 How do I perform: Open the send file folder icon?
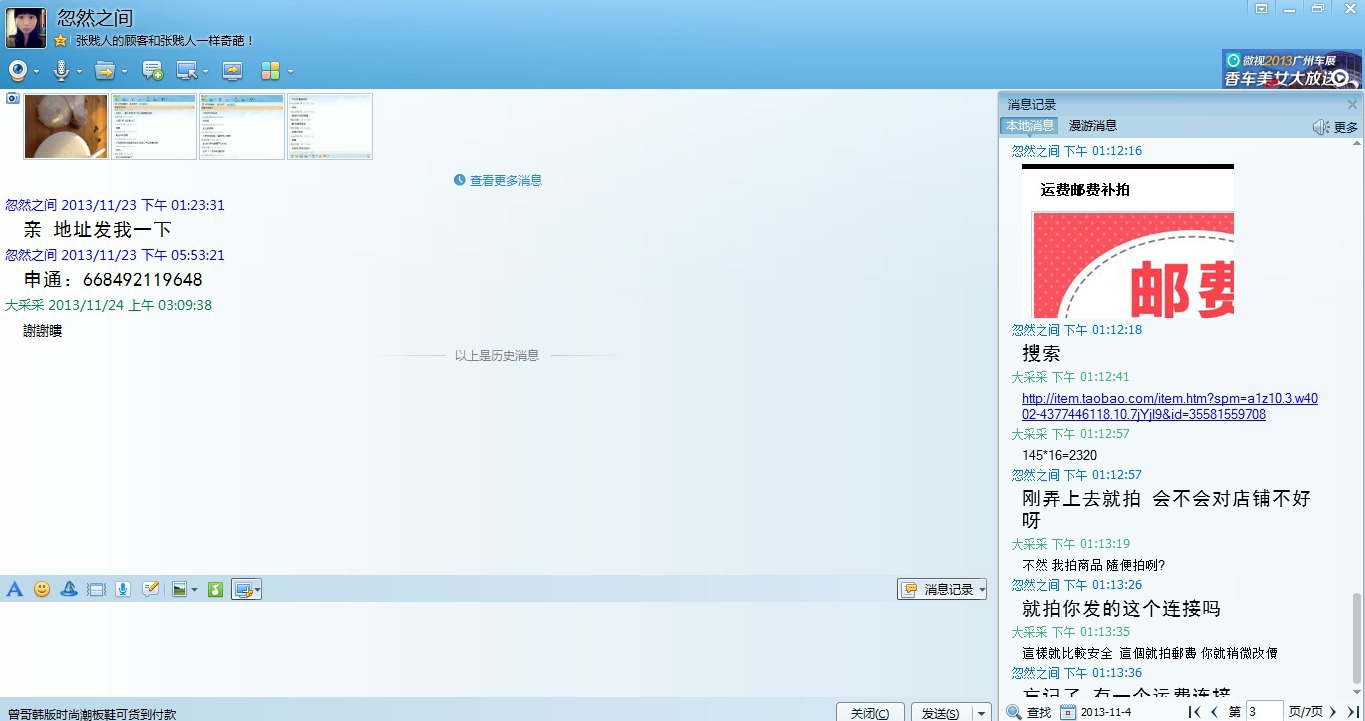click(x=104, y=71)
